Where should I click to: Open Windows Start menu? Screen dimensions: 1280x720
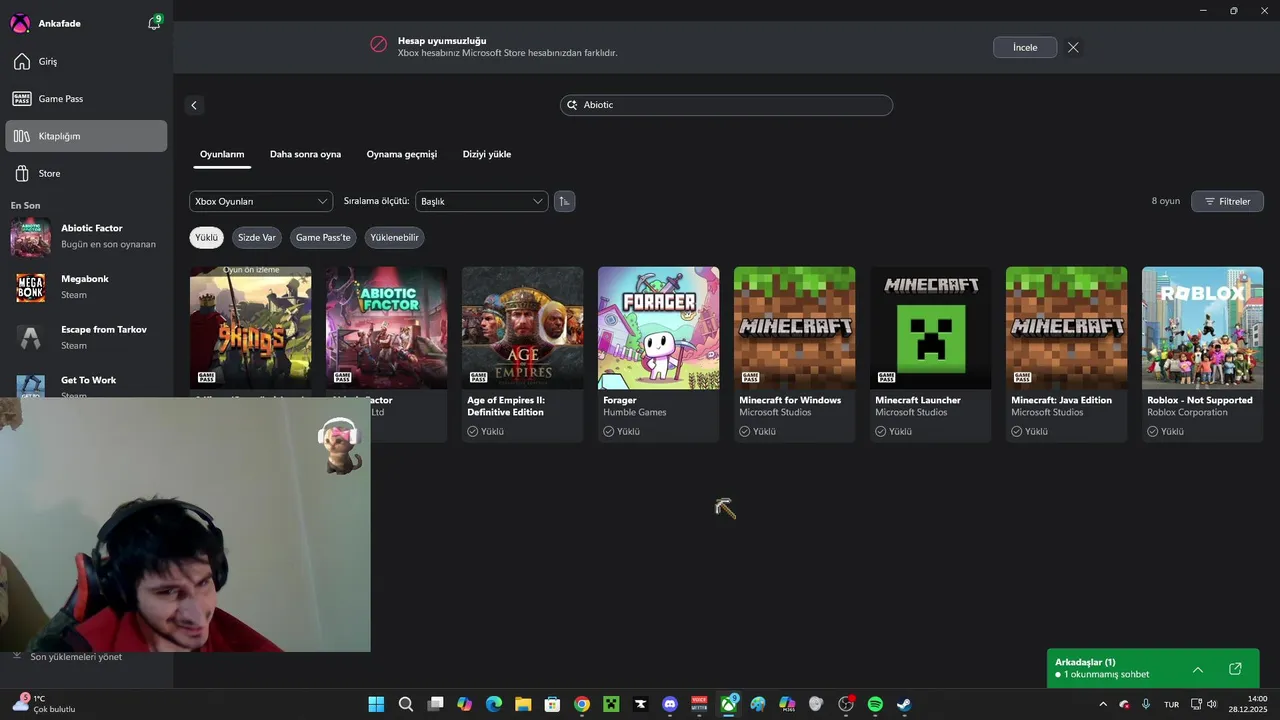376,704
